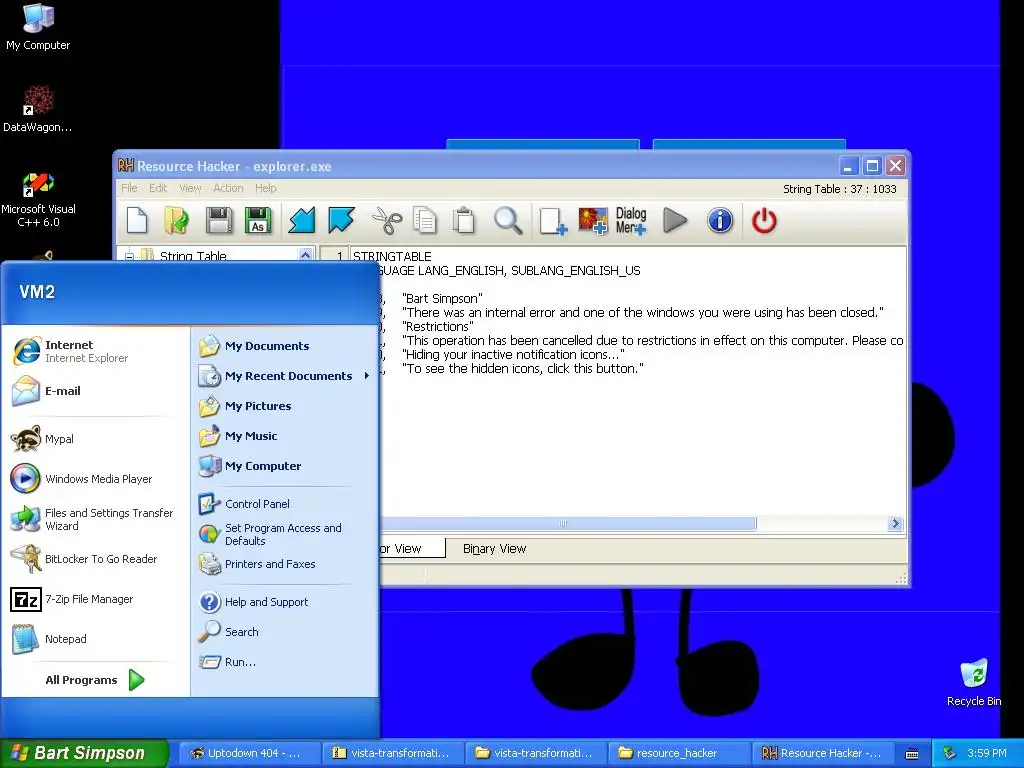Click the red power Exit icon

(x=764, y=221)
